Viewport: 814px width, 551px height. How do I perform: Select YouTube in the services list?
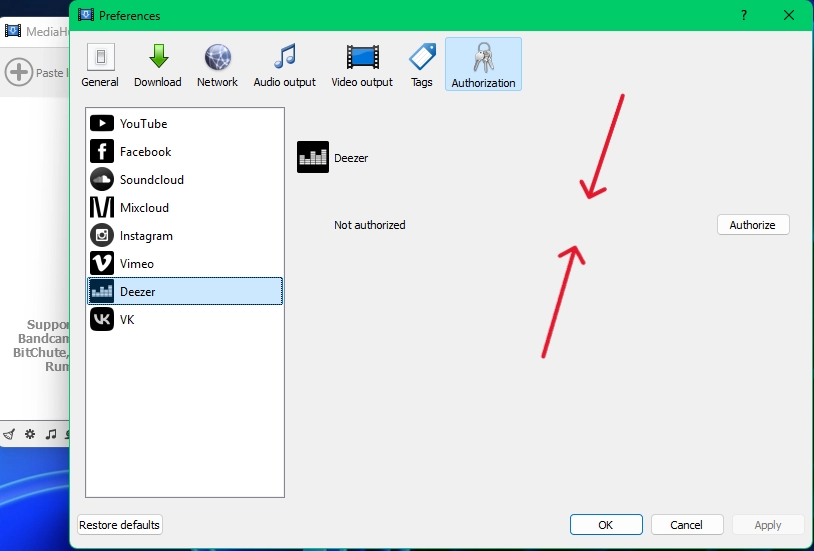[x=143, y=124]
